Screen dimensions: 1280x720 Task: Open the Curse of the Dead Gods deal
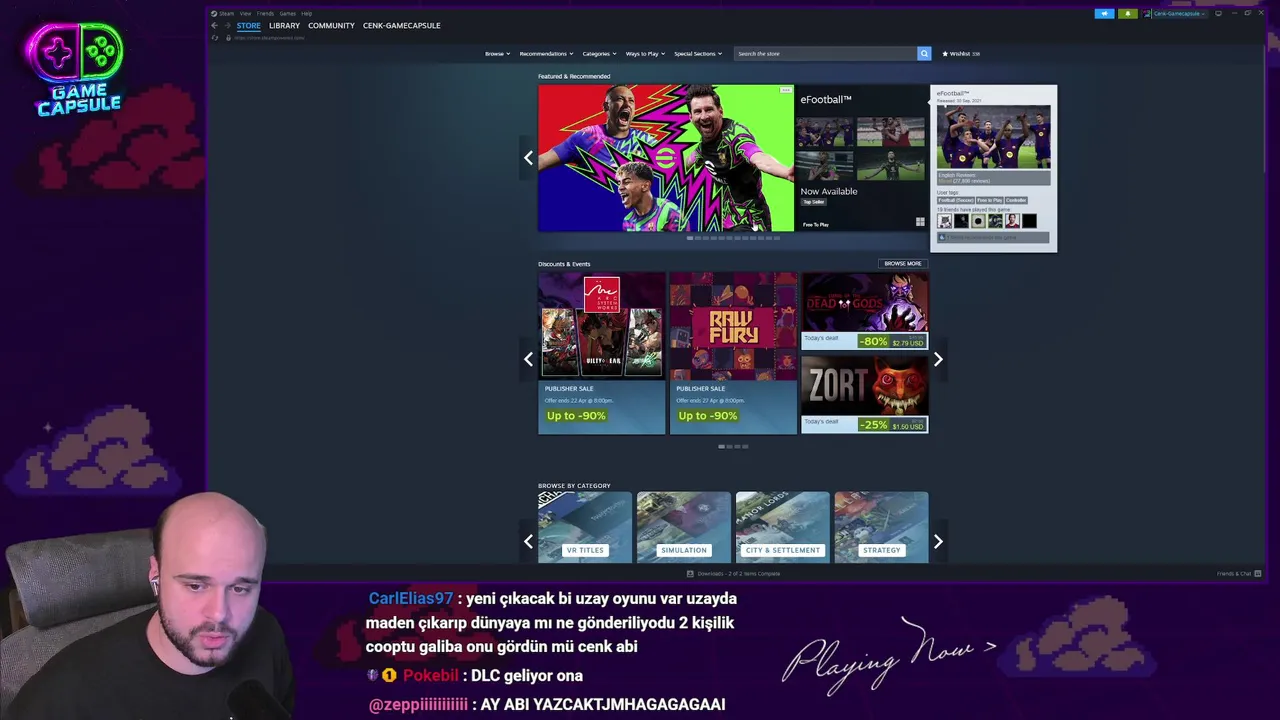(865, 311)
